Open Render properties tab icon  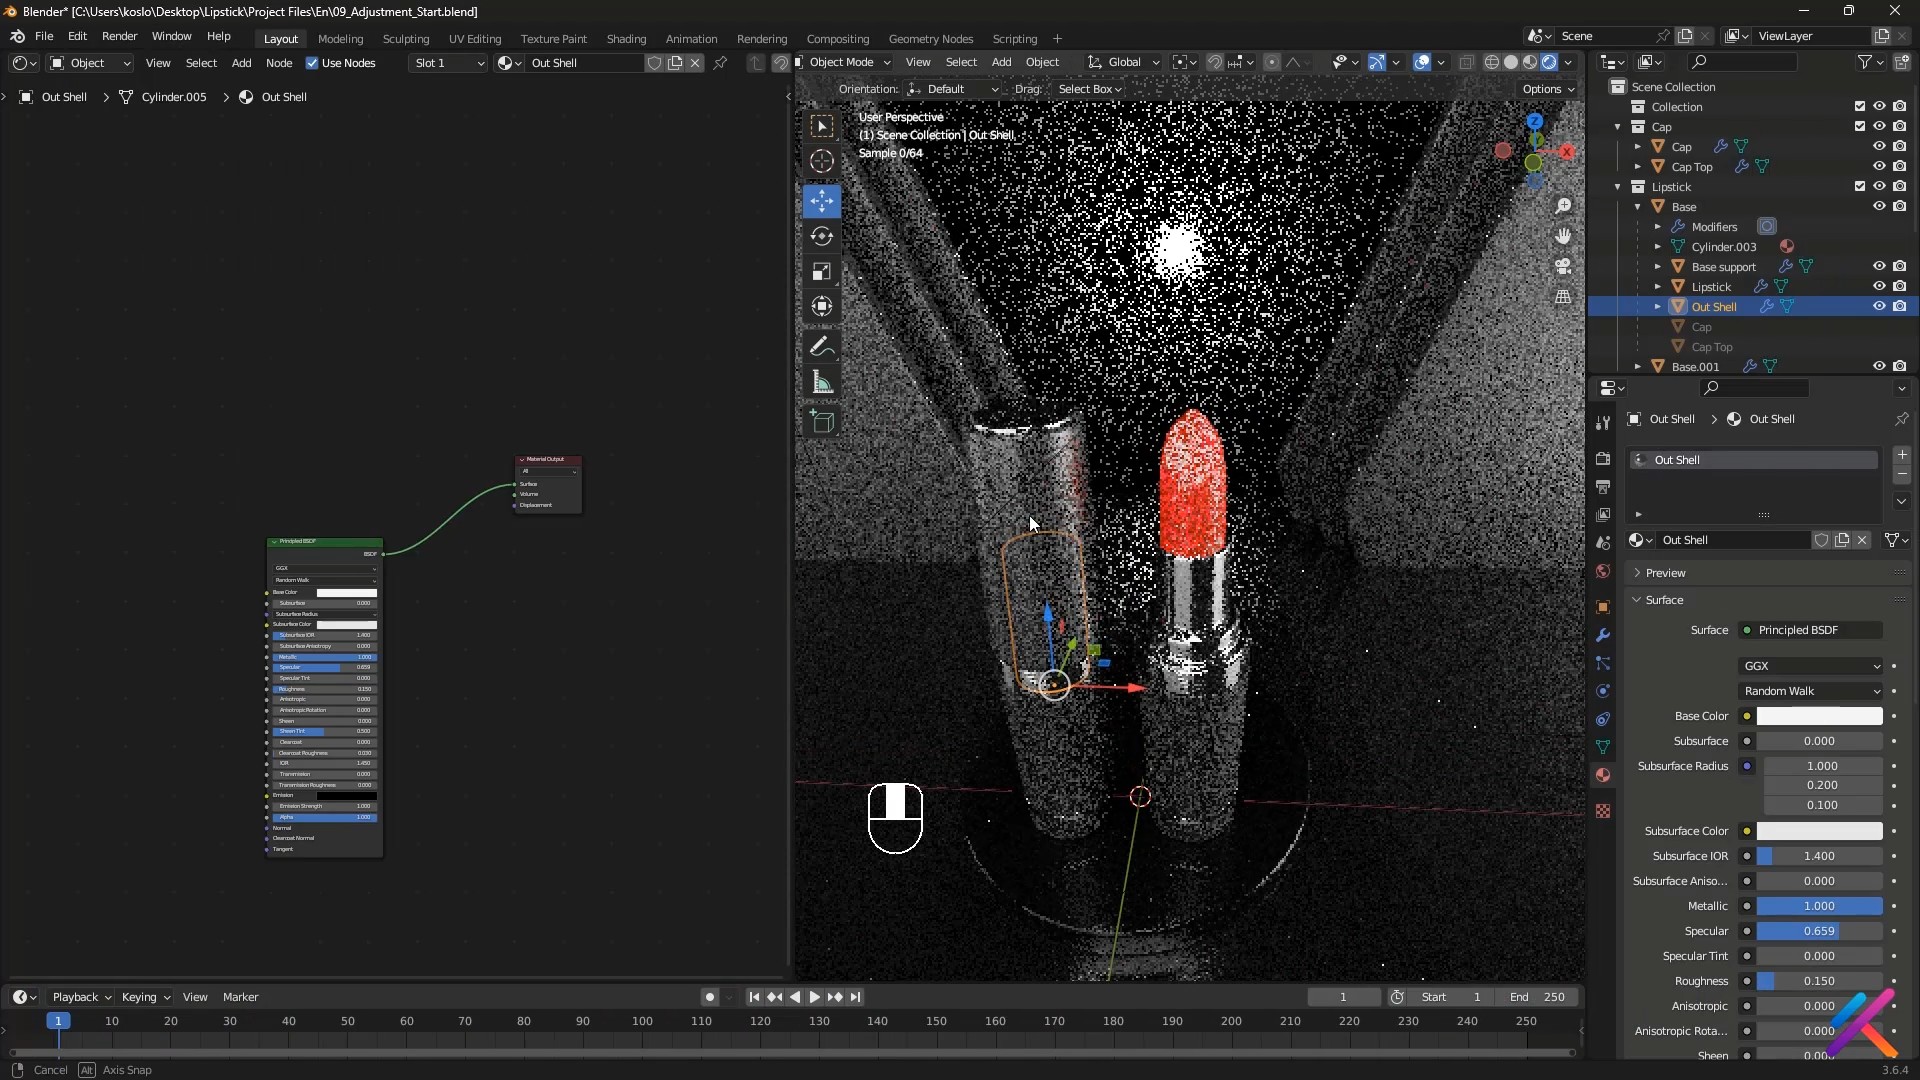[1603, 459]
